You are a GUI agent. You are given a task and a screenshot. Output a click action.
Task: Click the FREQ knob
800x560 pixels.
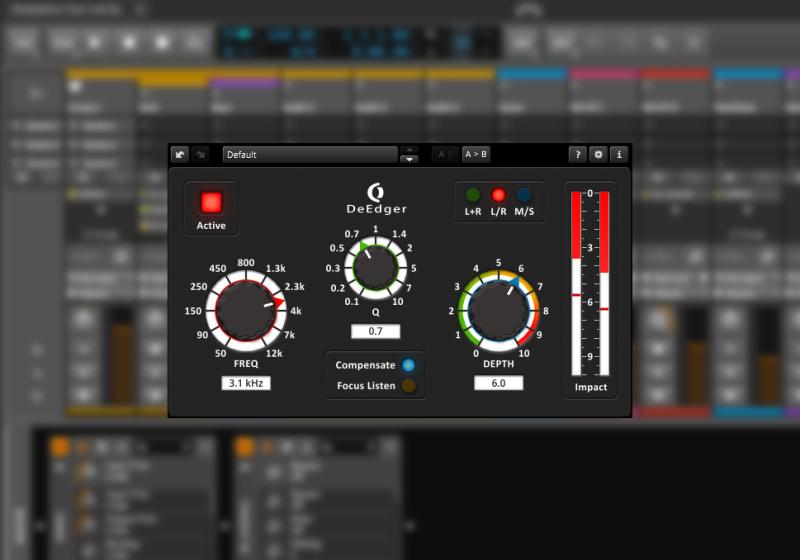click(x=245, y=311)
